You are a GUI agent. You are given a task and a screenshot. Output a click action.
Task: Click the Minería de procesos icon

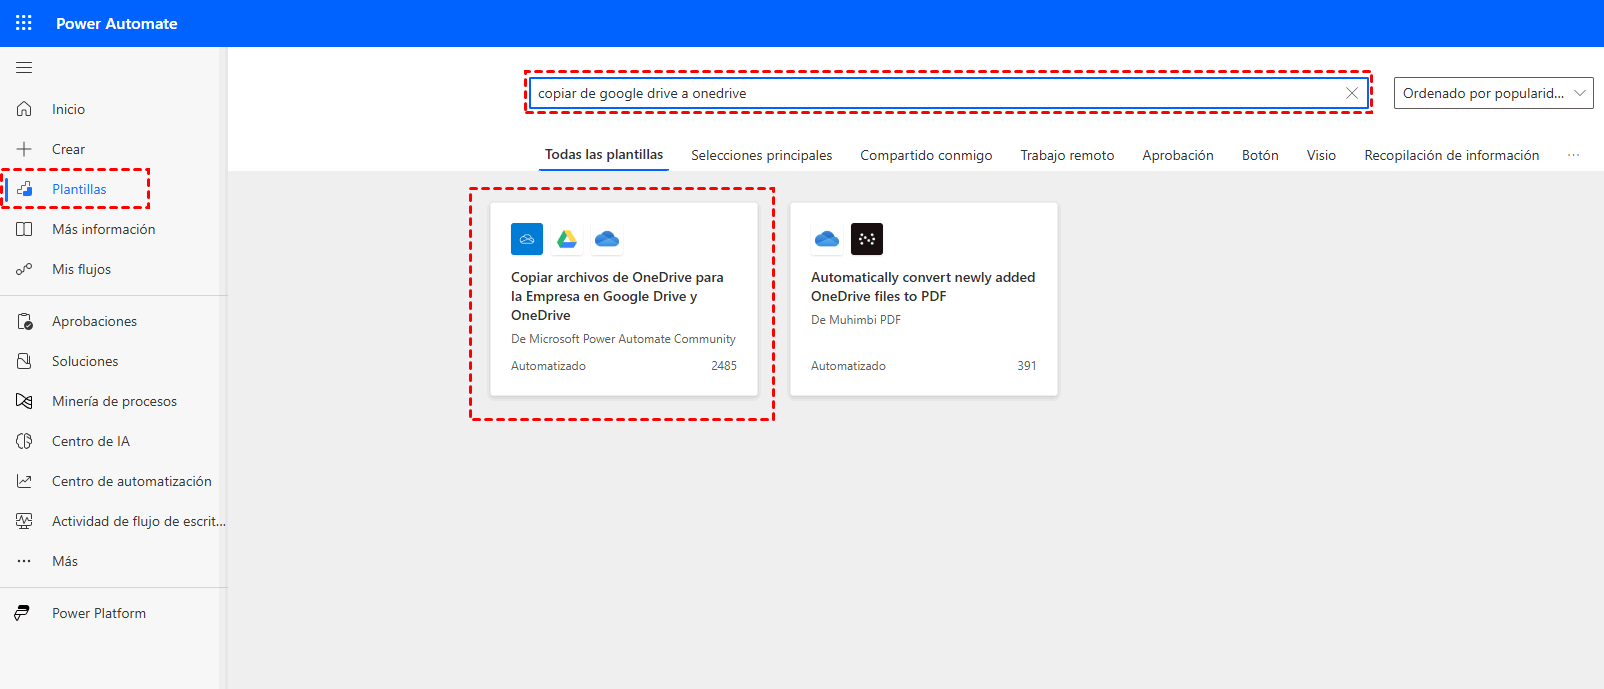coord(24,401)
